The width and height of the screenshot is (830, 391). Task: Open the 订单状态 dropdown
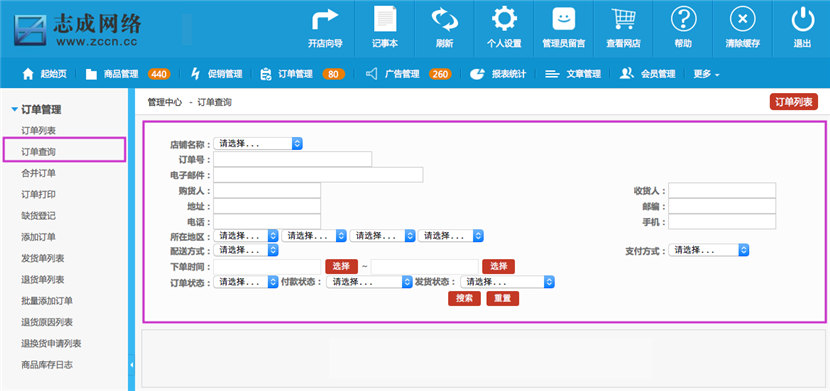[246, 282]
